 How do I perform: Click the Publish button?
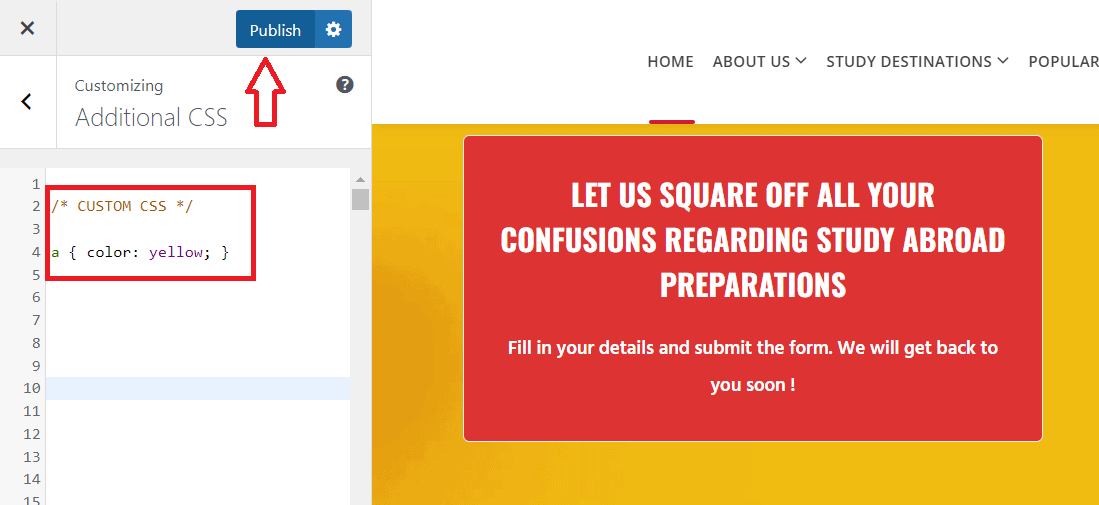275,30
